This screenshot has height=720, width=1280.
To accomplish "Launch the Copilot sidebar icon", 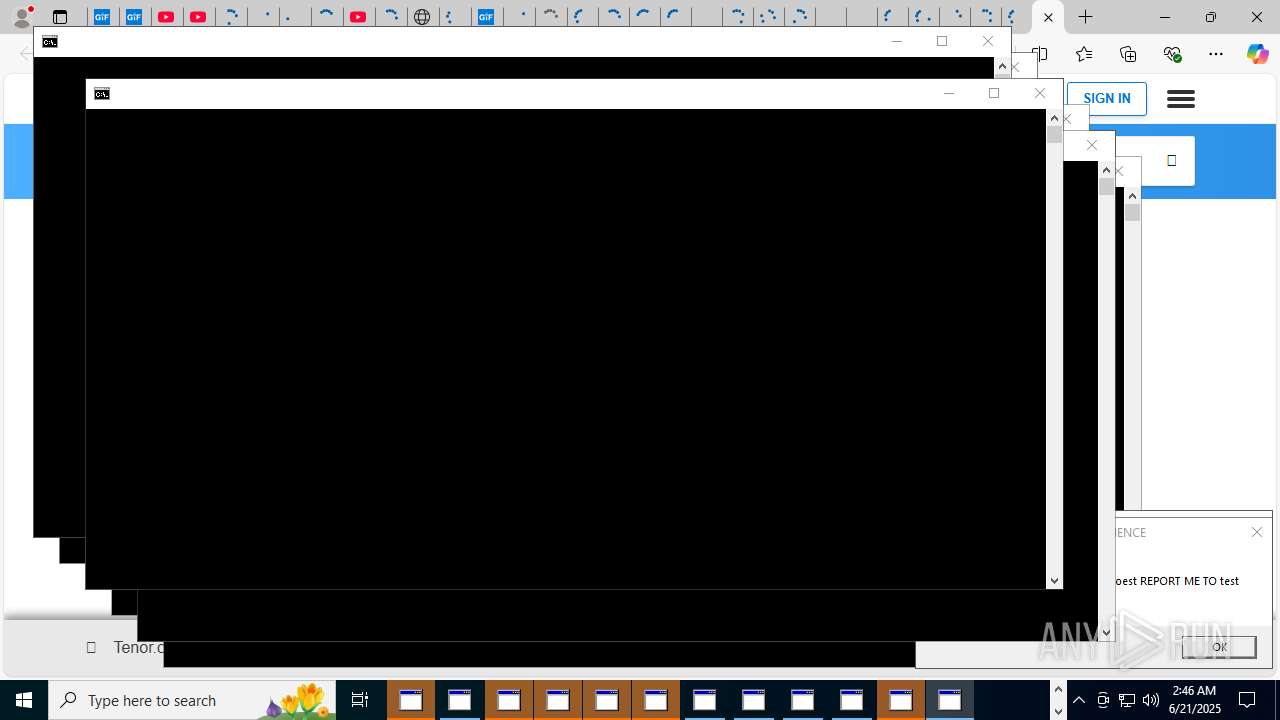I will [1257, 54].
